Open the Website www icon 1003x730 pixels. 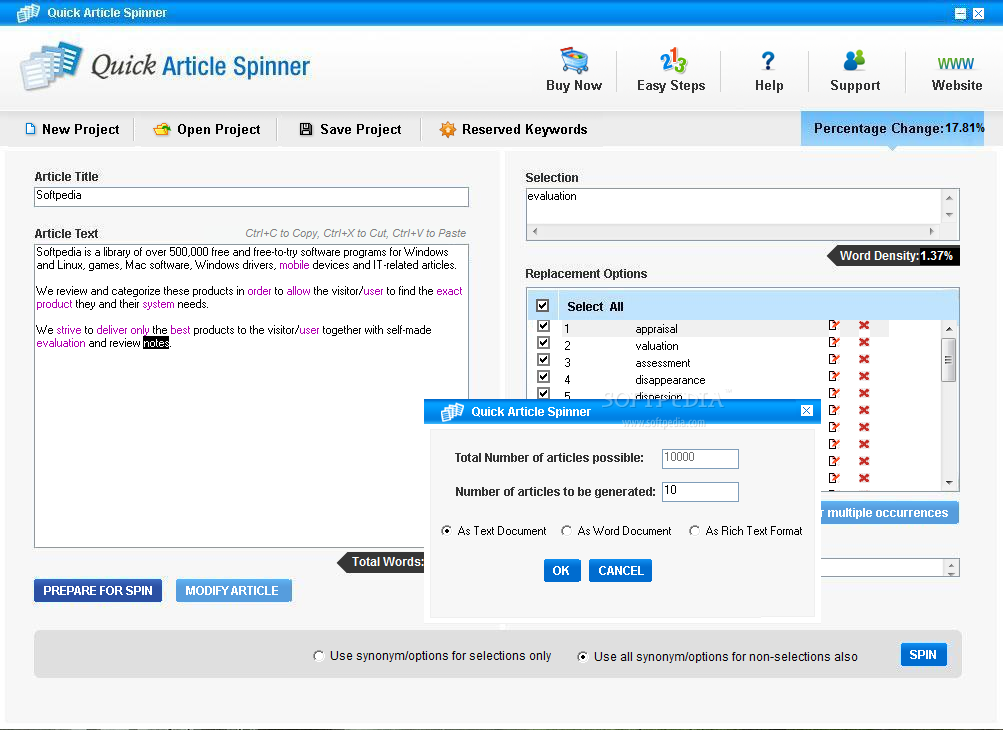[x=956, y=63]
